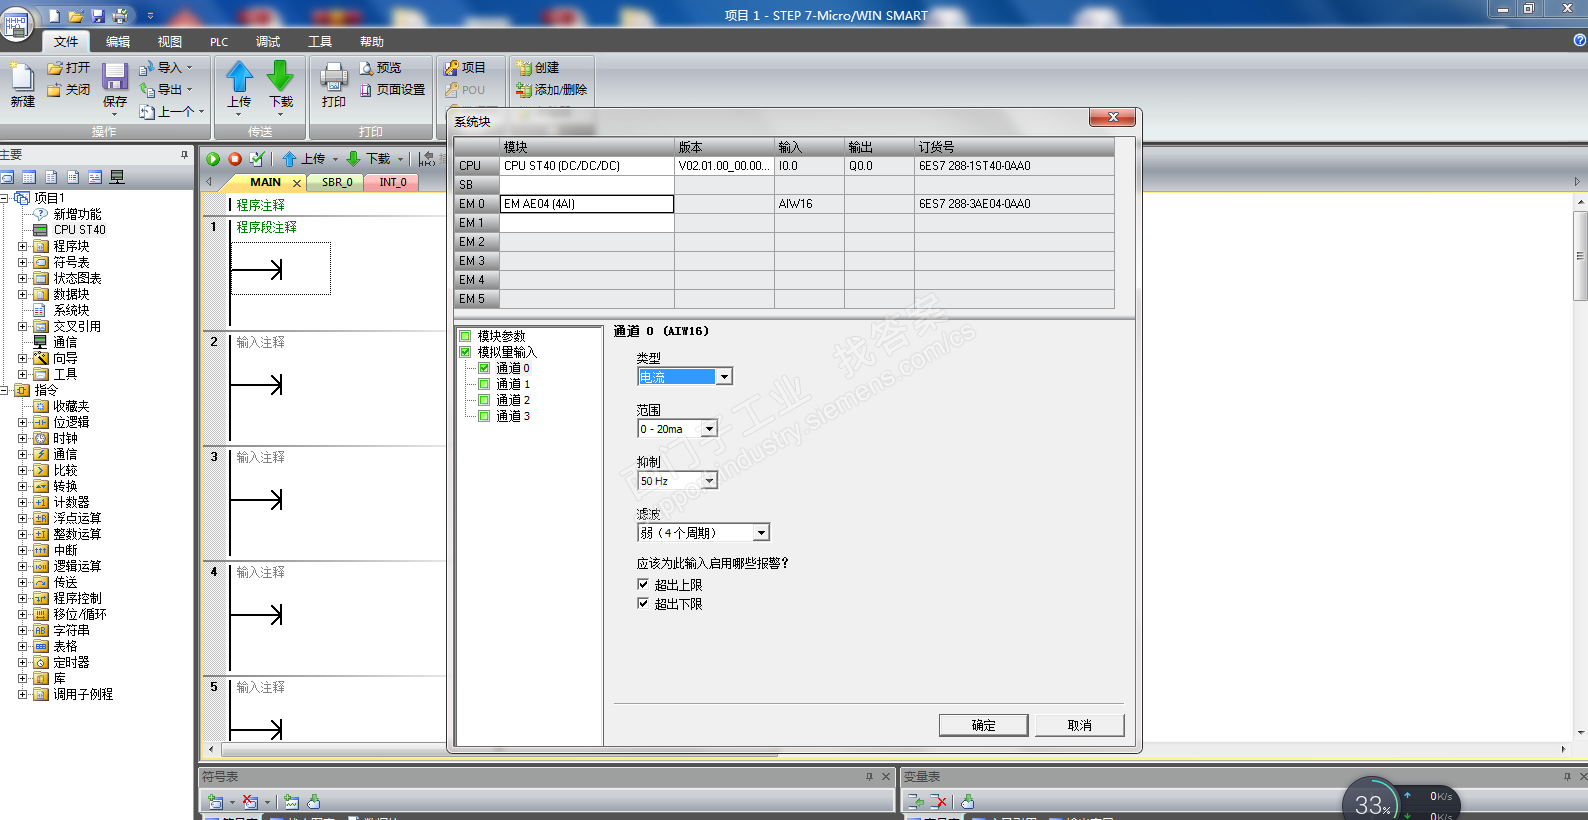Toggle the 超出上限 alarm checkbox
Screen dimensions: 1588x820
click(x=643, y=584)
